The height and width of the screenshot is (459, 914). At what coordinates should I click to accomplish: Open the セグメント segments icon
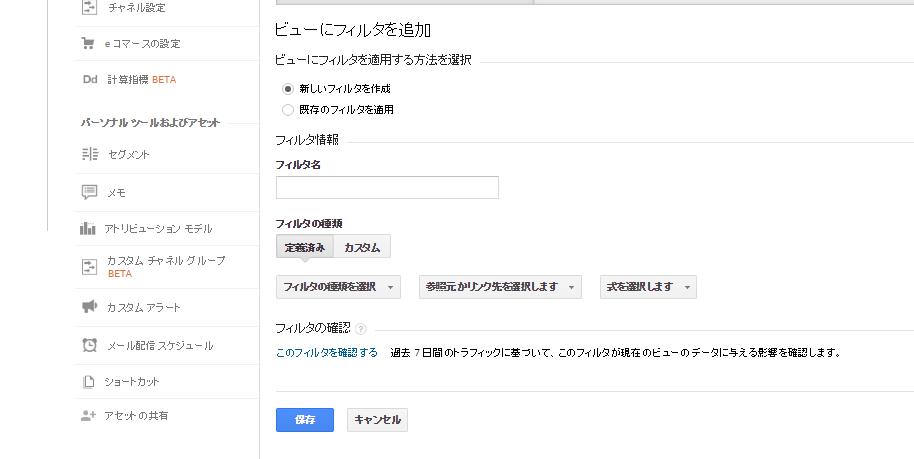[90, 154]
